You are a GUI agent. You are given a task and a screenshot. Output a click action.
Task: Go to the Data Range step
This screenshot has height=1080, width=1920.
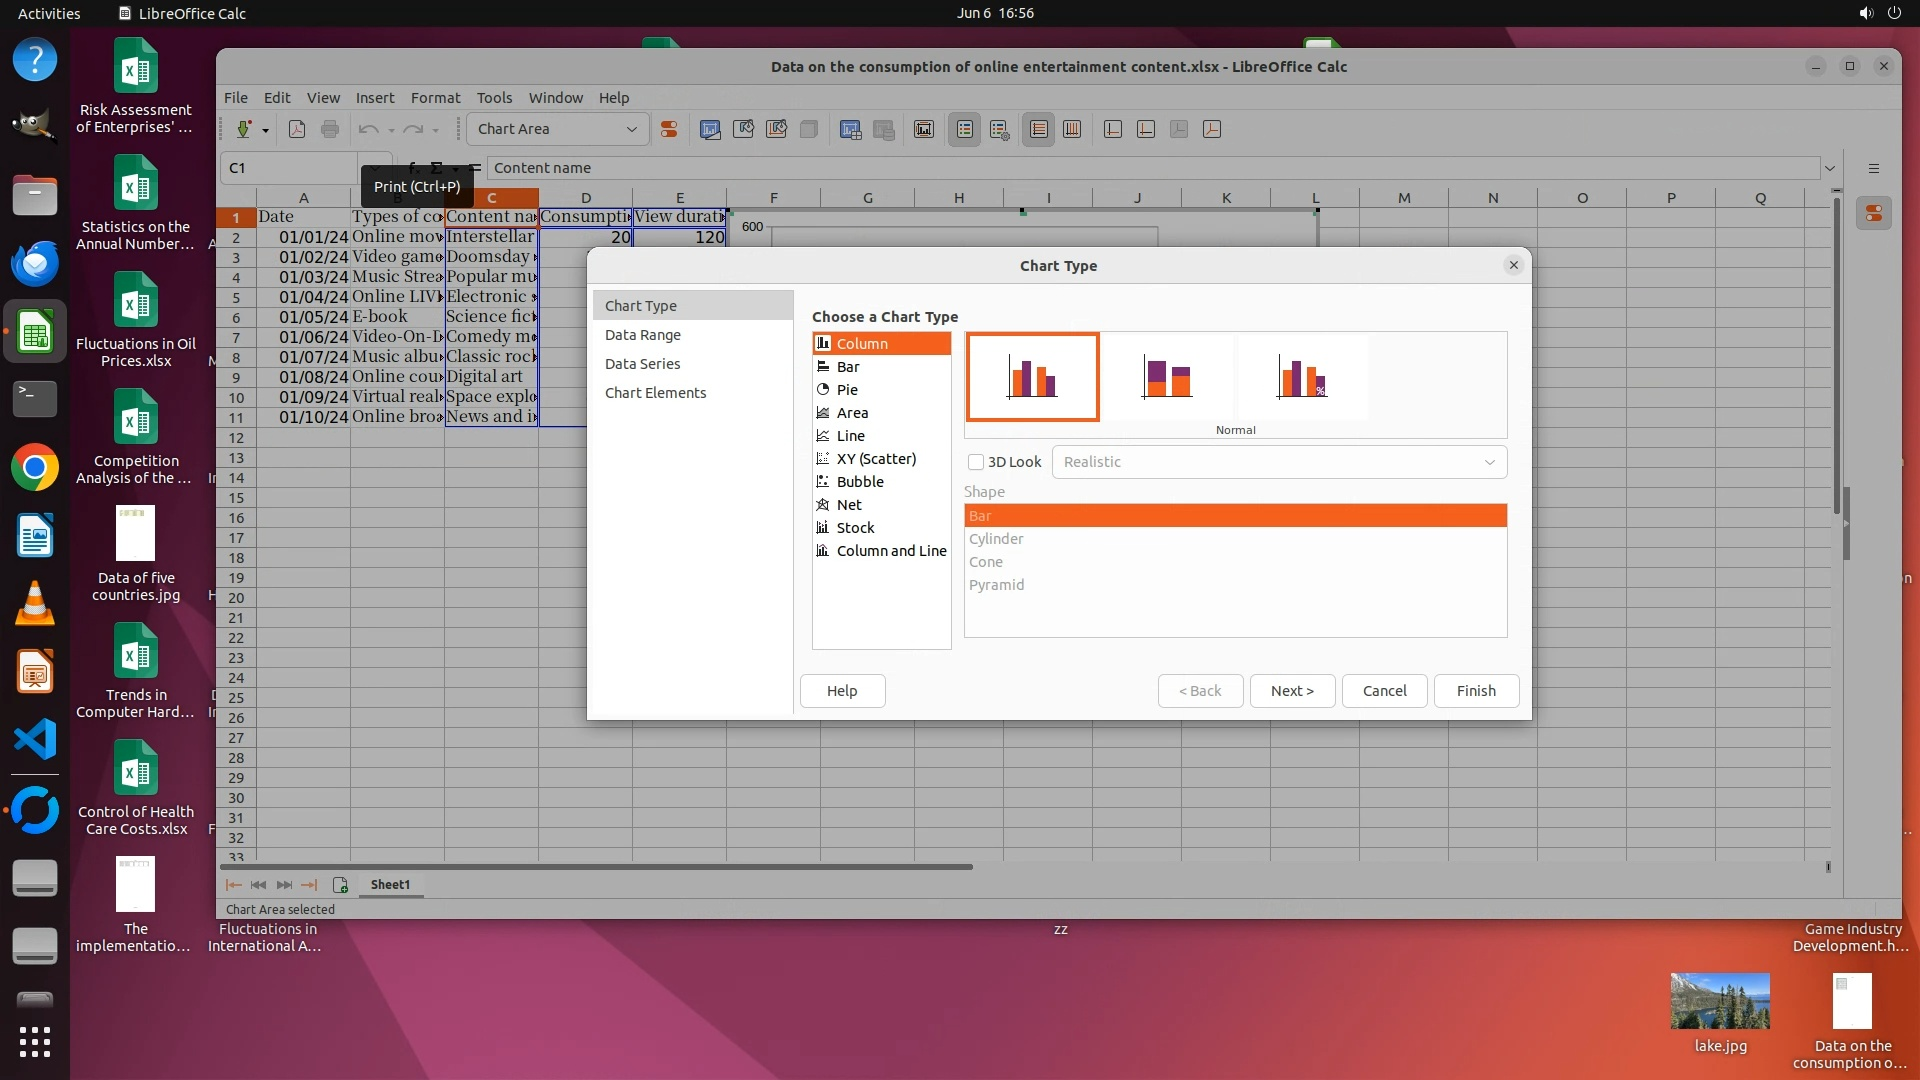point(642,335)
